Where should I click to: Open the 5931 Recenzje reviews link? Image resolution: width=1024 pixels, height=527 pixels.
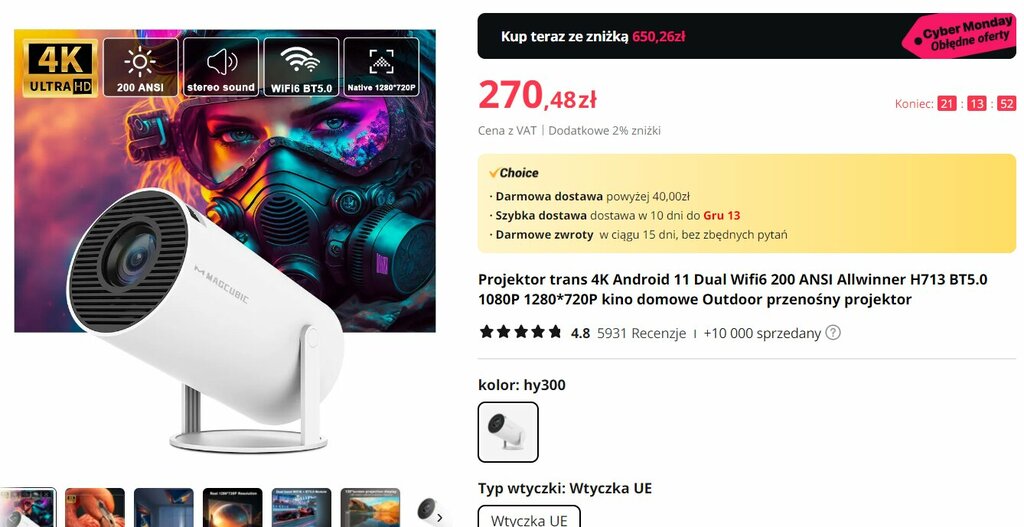pos(641,333)
